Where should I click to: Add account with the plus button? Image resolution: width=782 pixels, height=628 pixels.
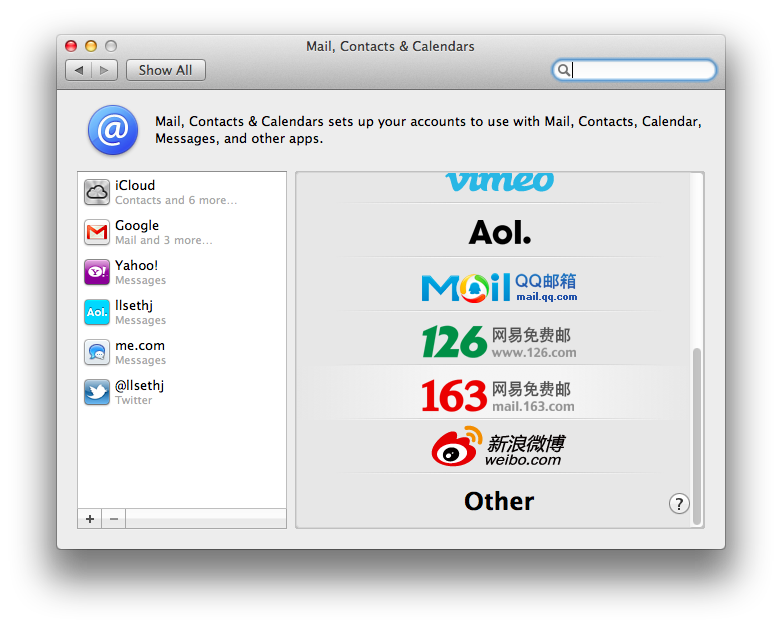click(x=90, y=519)
